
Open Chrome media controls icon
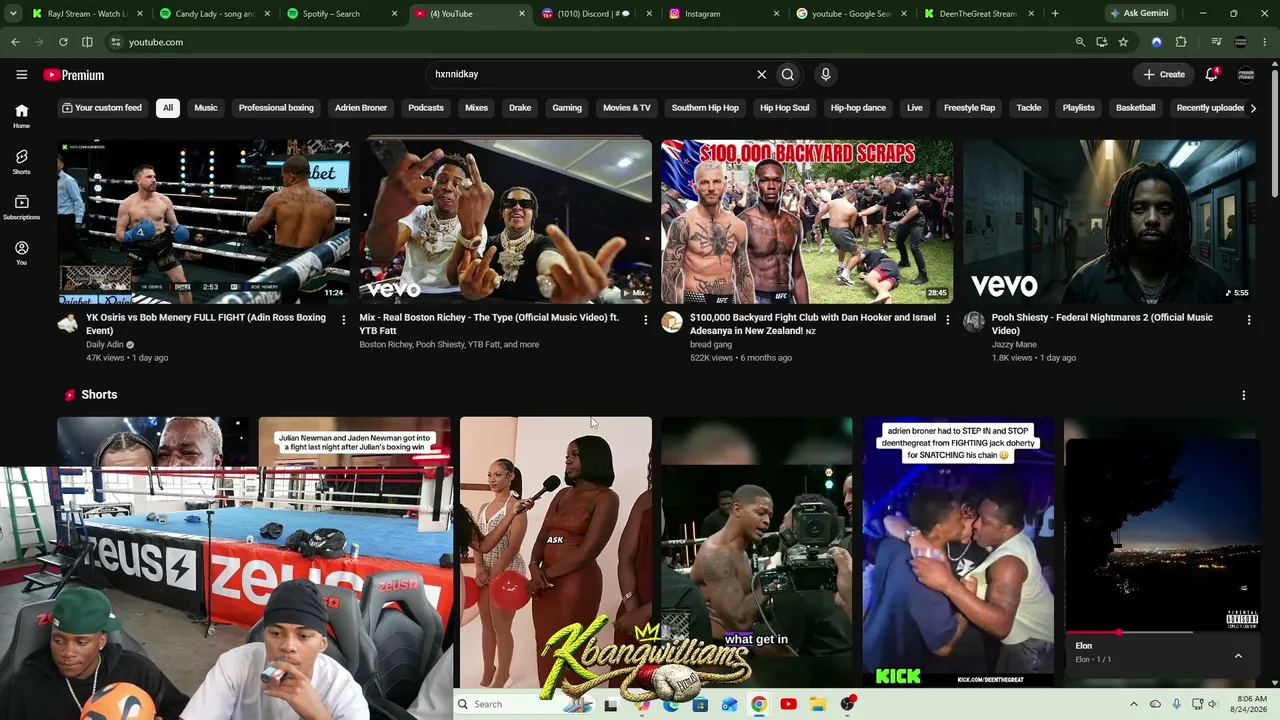pyautogui.click(x=1216, y=42)
